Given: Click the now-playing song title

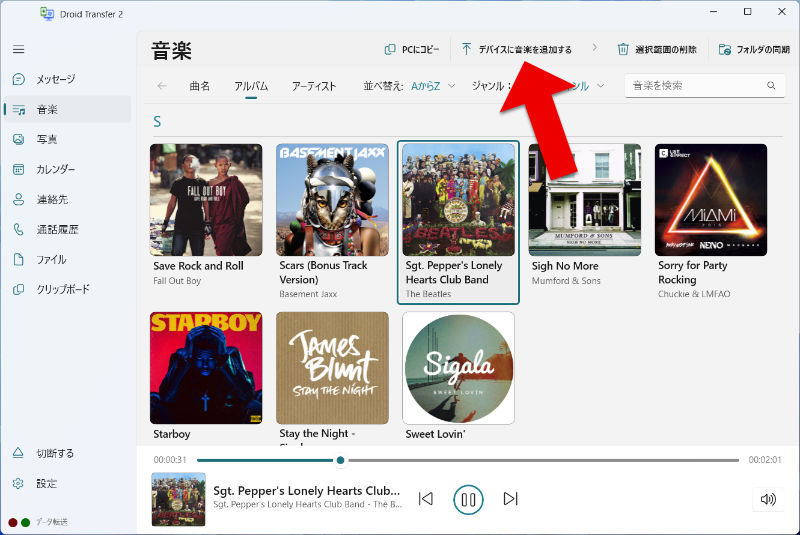Looking at the screenshot, I should [306, 491].
